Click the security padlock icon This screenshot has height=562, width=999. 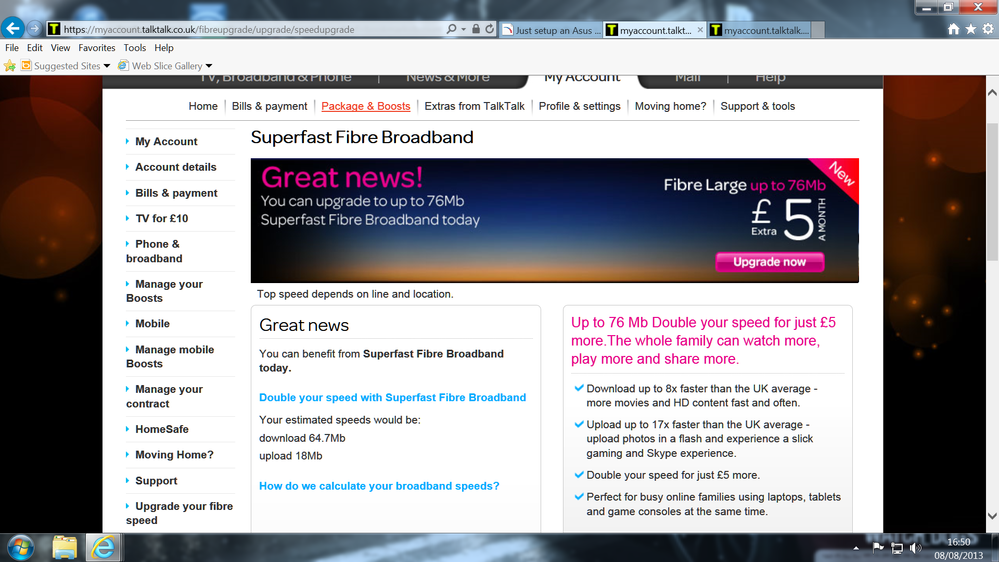(475, 29)
